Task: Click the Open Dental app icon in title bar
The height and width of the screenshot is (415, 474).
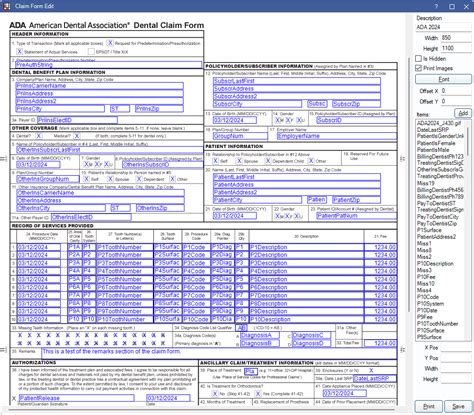Action: click(6, 6)
